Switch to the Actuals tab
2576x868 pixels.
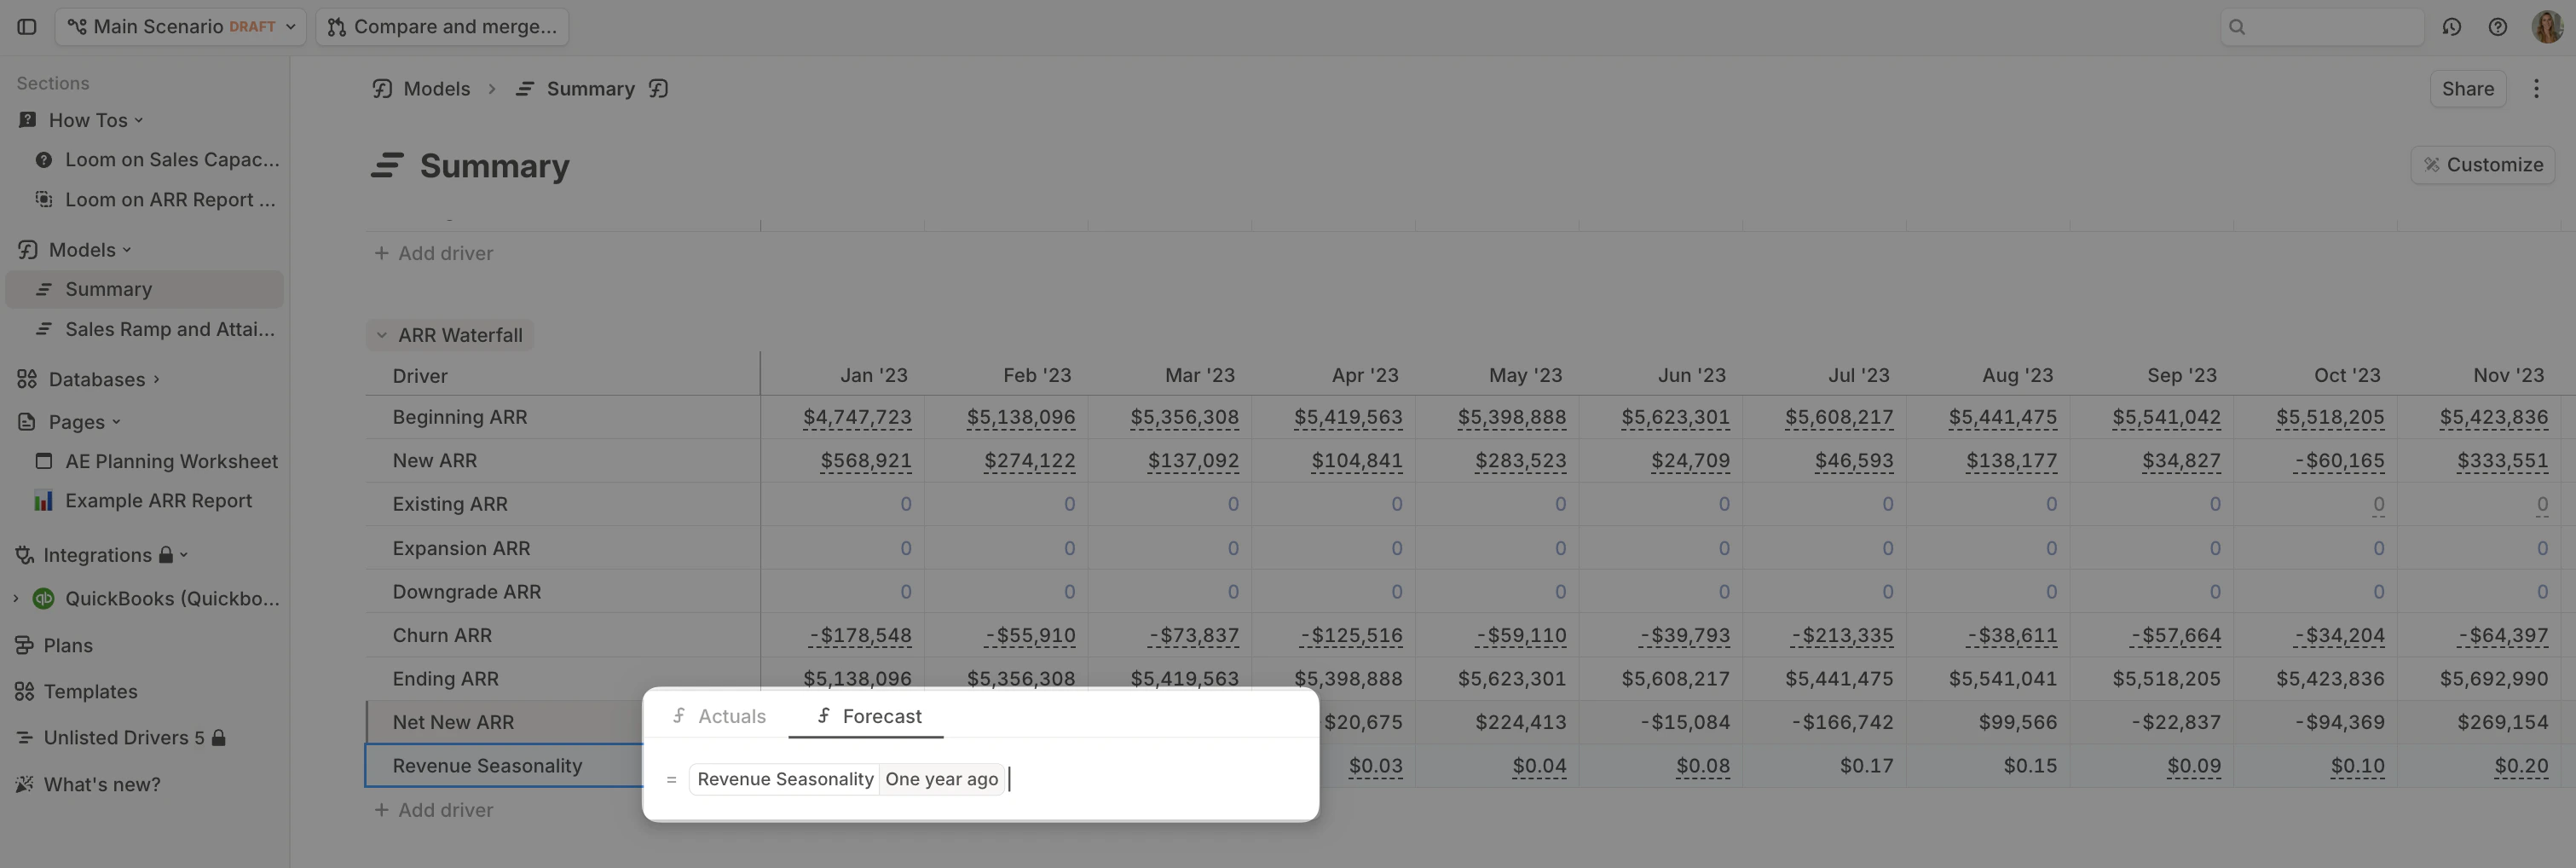tap(719, 717)
